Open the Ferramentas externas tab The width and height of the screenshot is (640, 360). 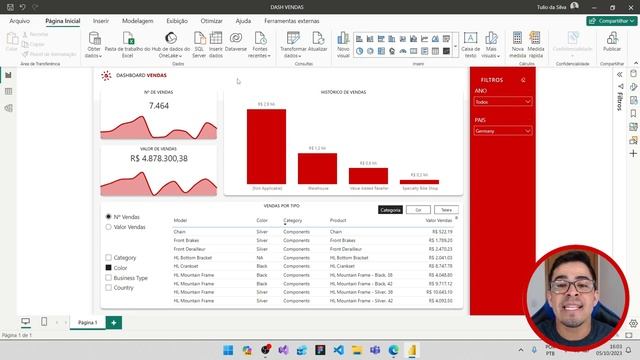(291, 21)
